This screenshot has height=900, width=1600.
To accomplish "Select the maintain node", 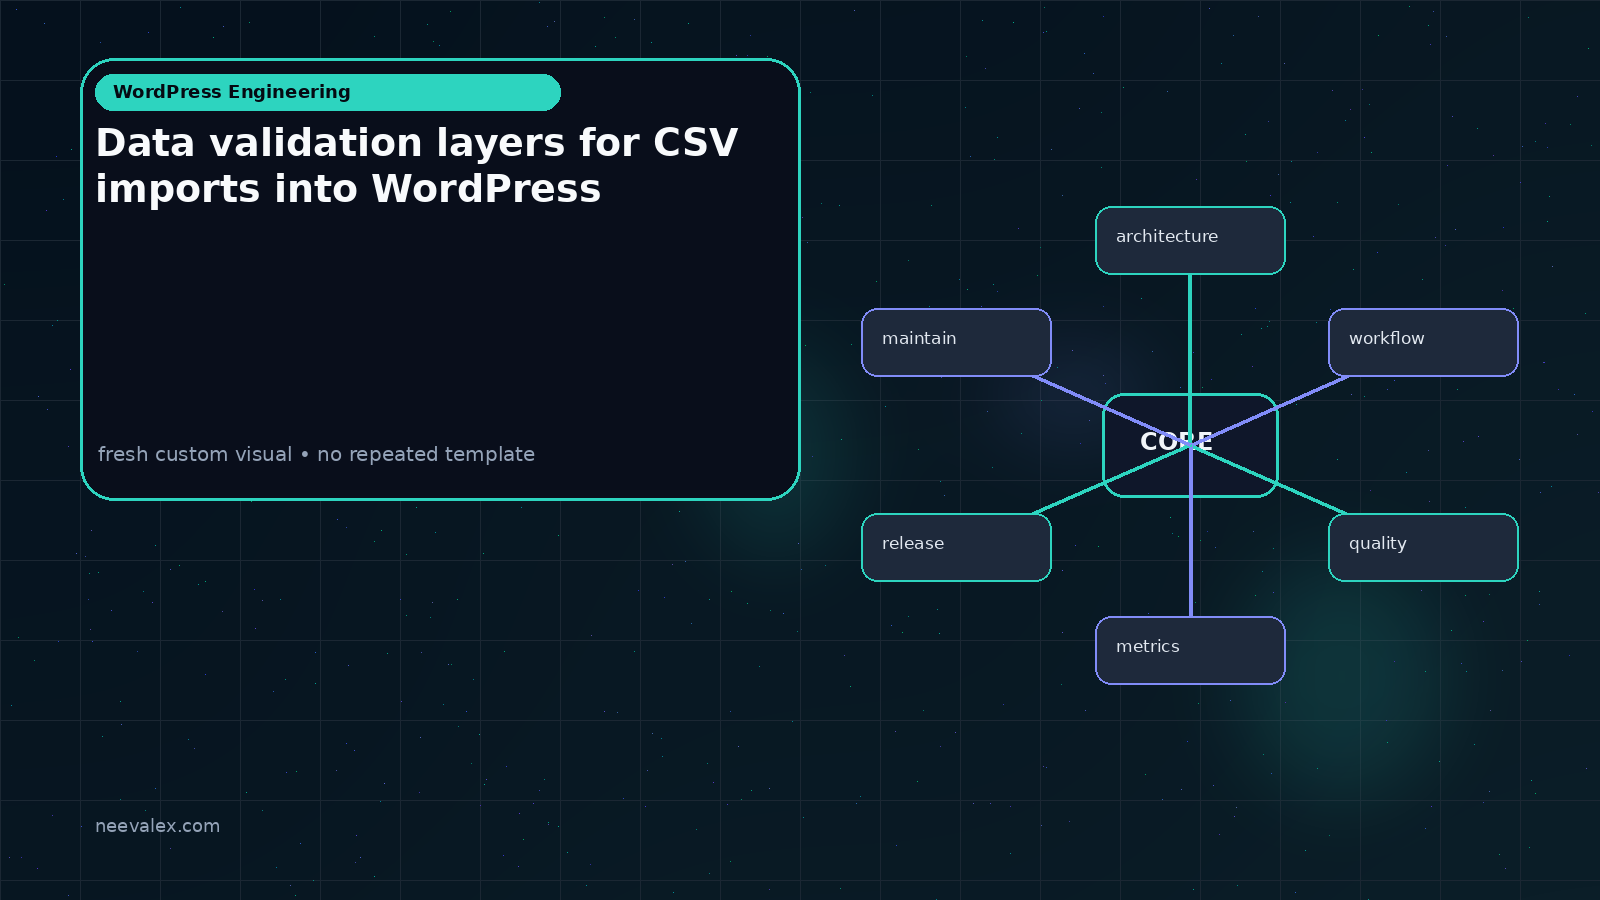I will click(956, 342).
